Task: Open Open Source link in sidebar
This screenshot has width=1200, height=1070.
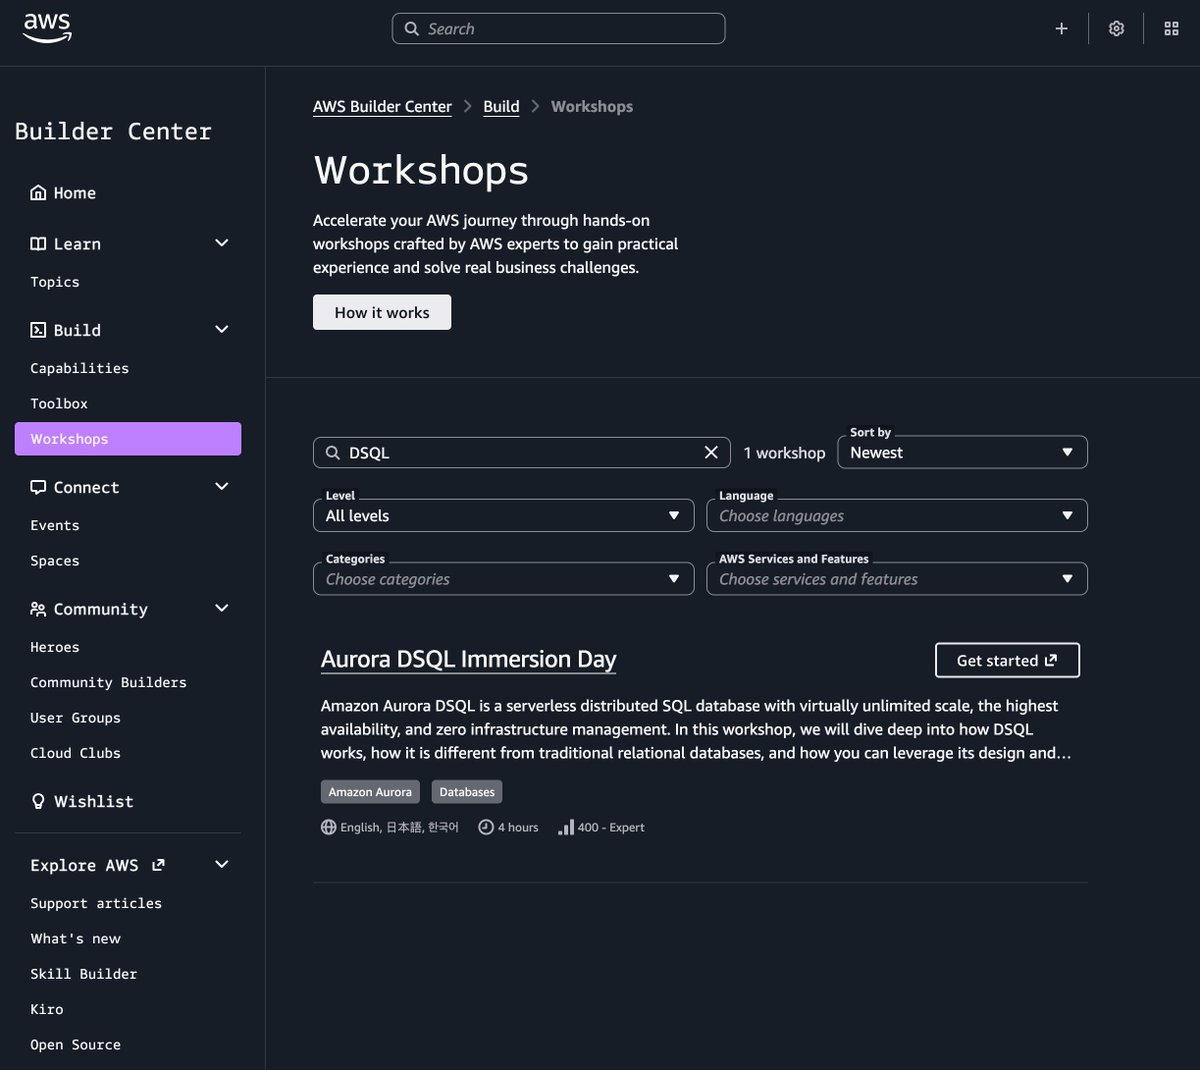Action: (x=75, y=1045)
